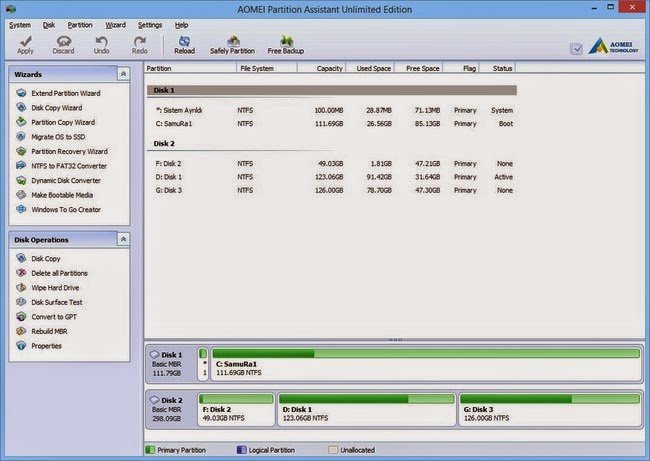Select the D: Disk 1 list row

334,177
